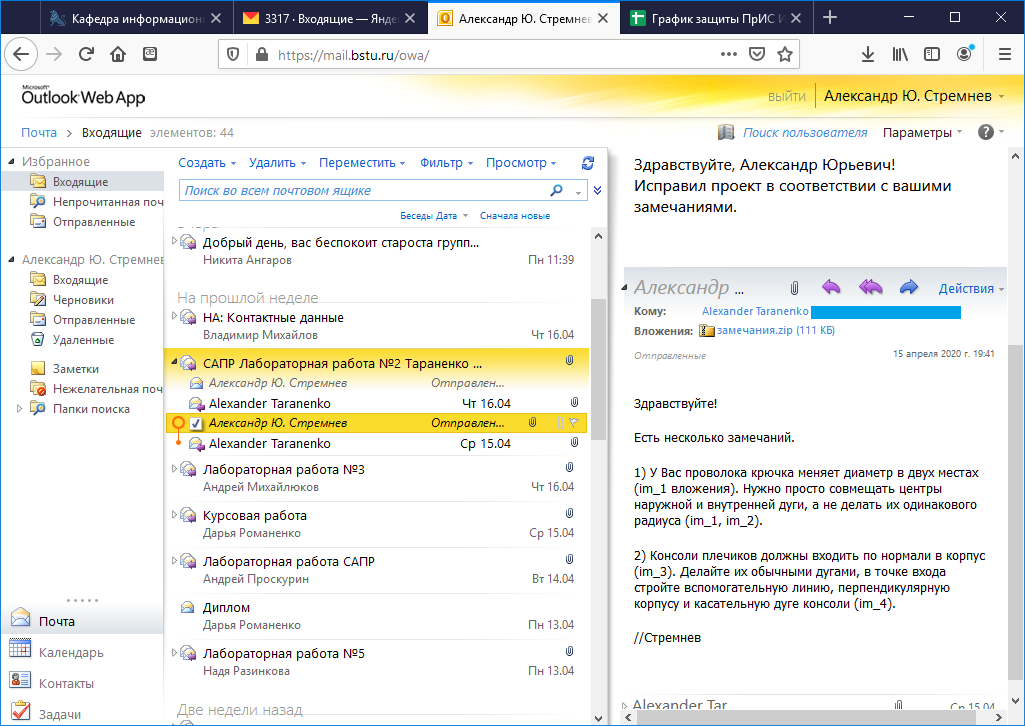The image size is (1025, 726).
Task: Switch to the График защиты ПрИС tab
Action: point(717,18)
